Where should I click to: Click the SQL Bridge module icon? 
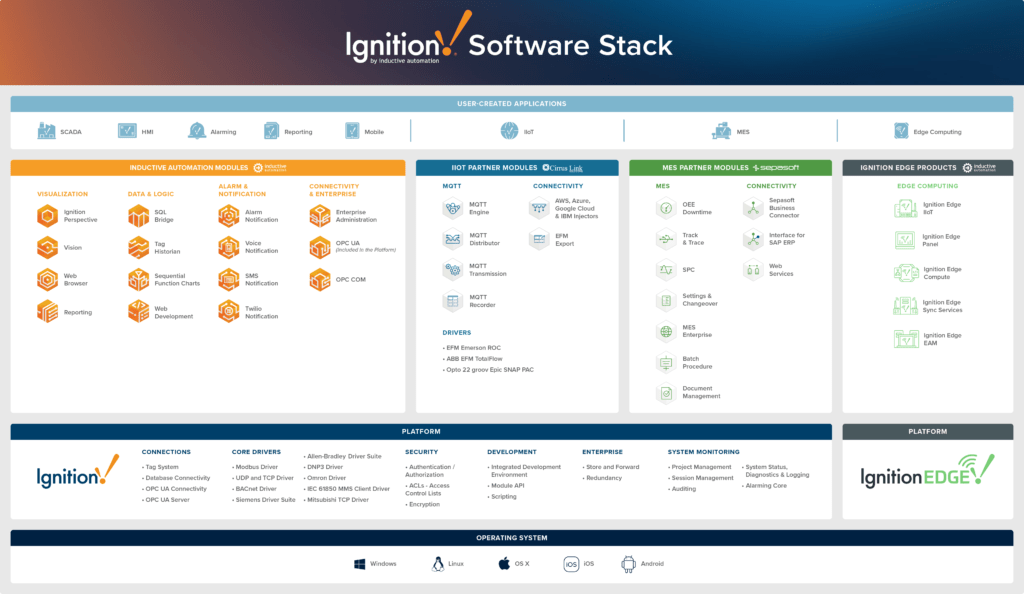click(x=138, y=216)
